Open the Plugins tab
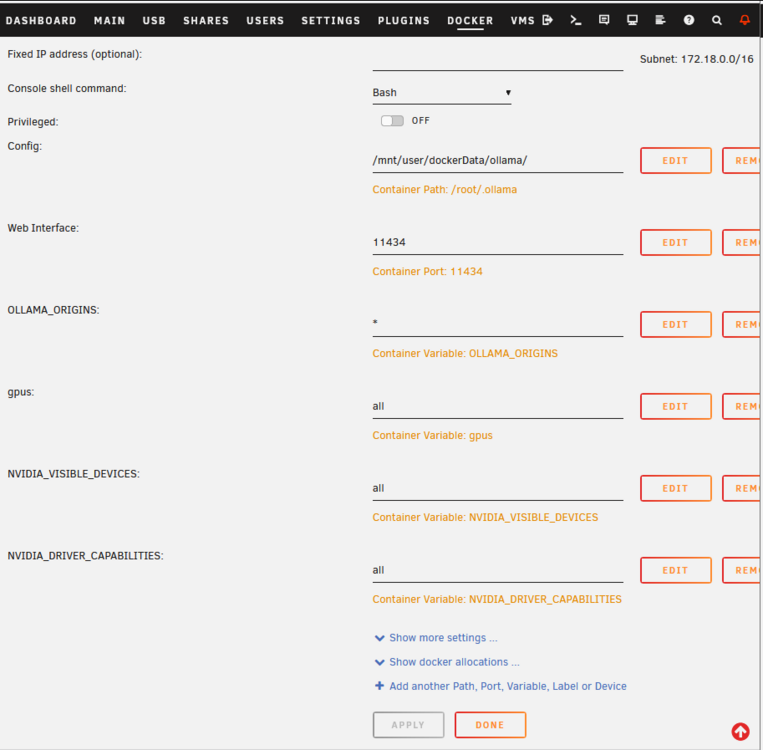763x750 pixels. pos(404,20)
